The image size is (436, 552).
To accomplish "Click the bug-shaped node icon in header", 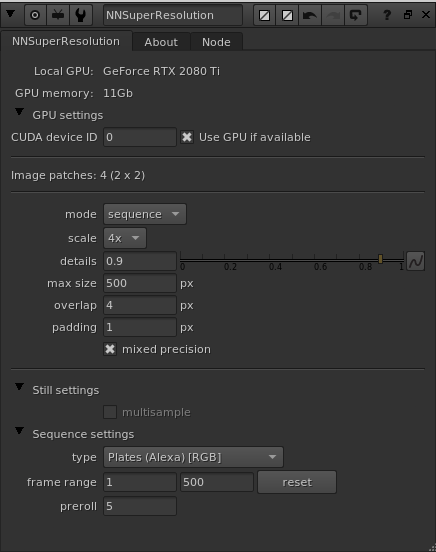I will pos(58,15).
